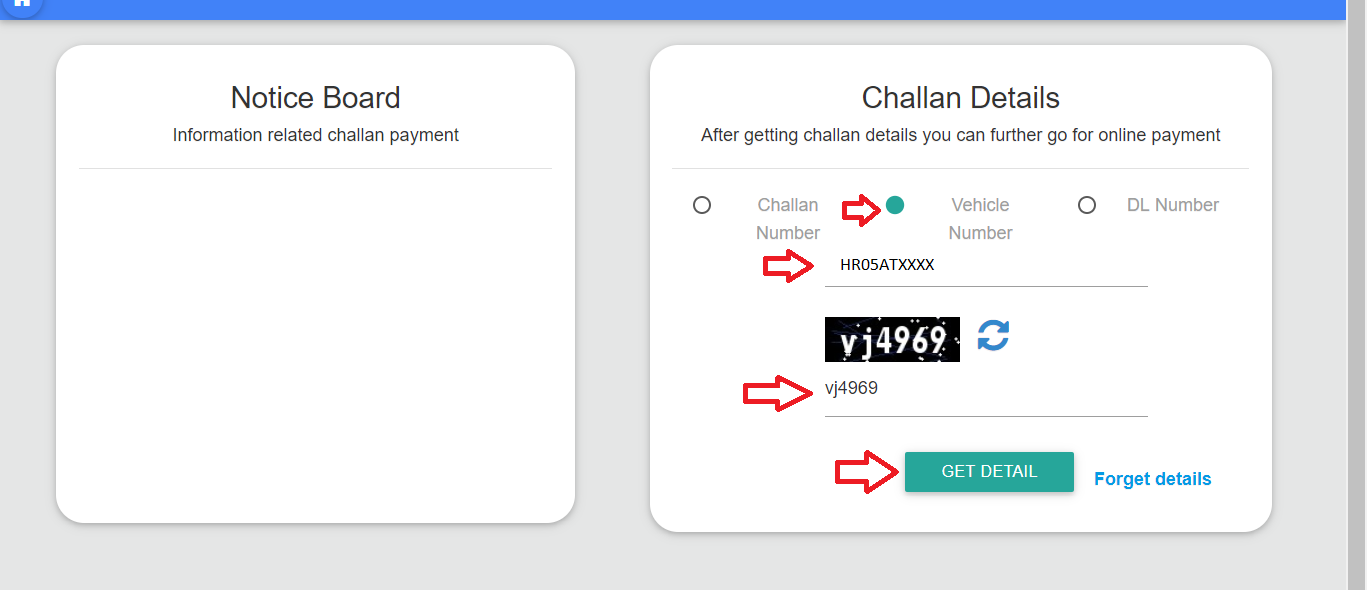Click the home icon in blue header
The height and width of the screenshot is (590, 1367).
coord(22,5)
